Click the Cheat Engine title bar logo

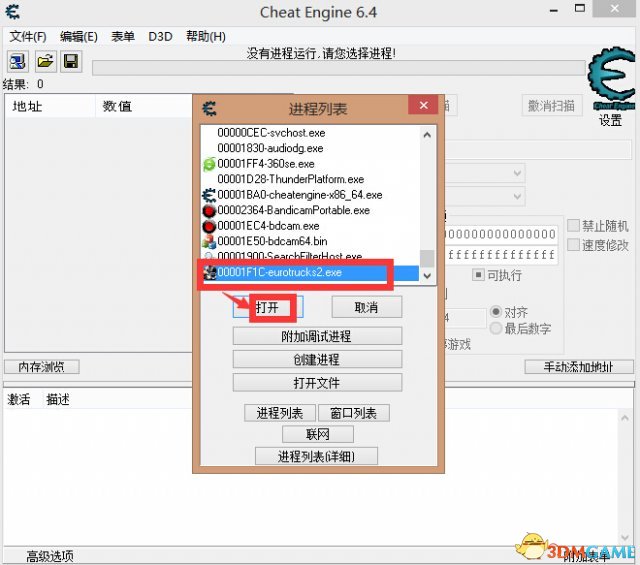point(12,12)
